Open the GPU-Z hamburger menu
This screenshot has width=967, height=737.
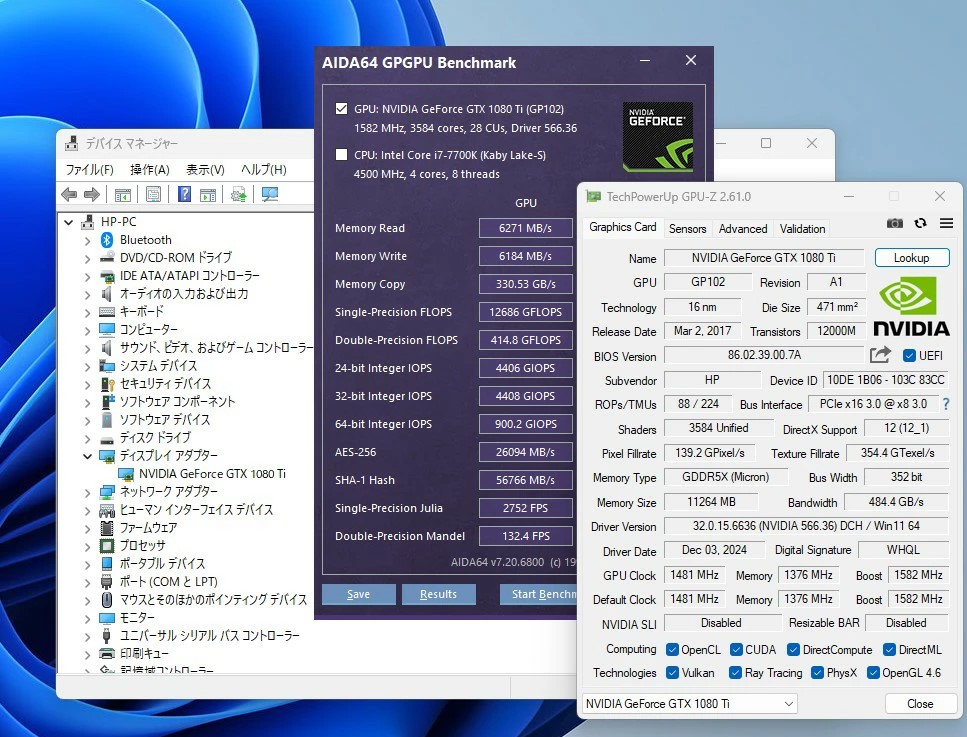tap(946, 223)
